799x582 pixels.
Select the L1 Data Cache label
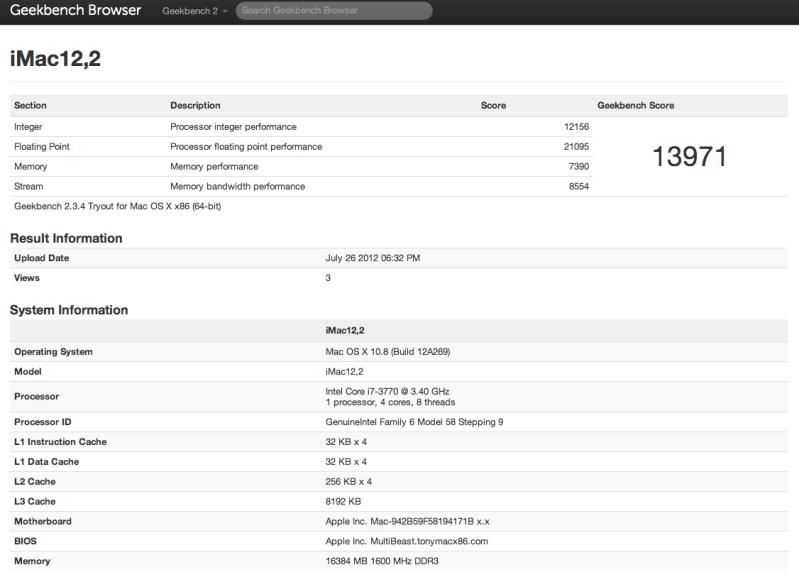coord(46,462)
